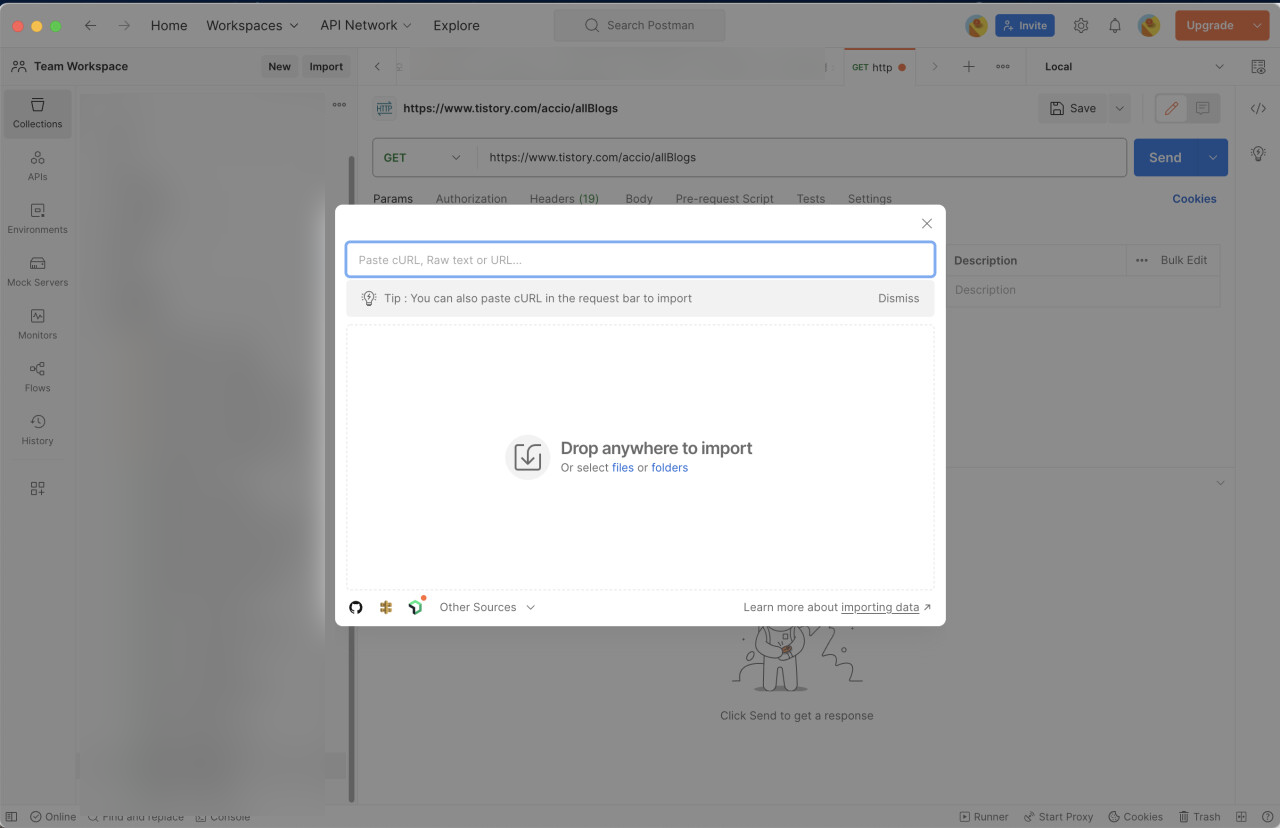Select the GET http request tab
The image size is (1280, 828).
click(879, 67)
